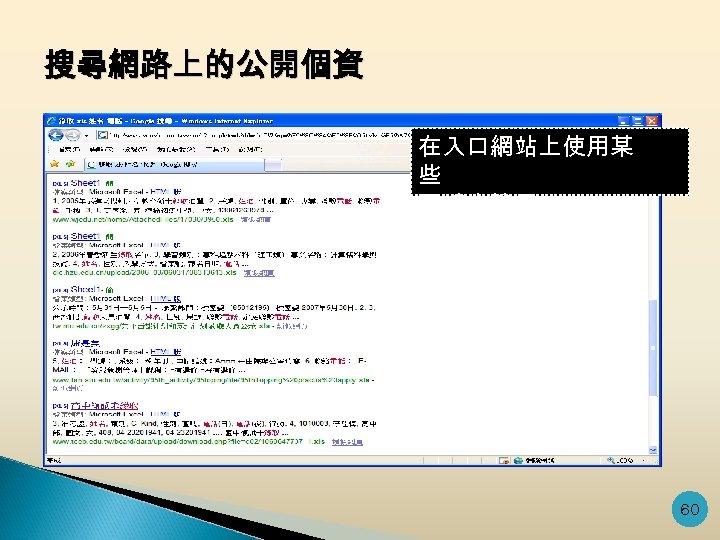Click the vertical scrollbar thumb
720x540 pixels.
click(653, 348)
